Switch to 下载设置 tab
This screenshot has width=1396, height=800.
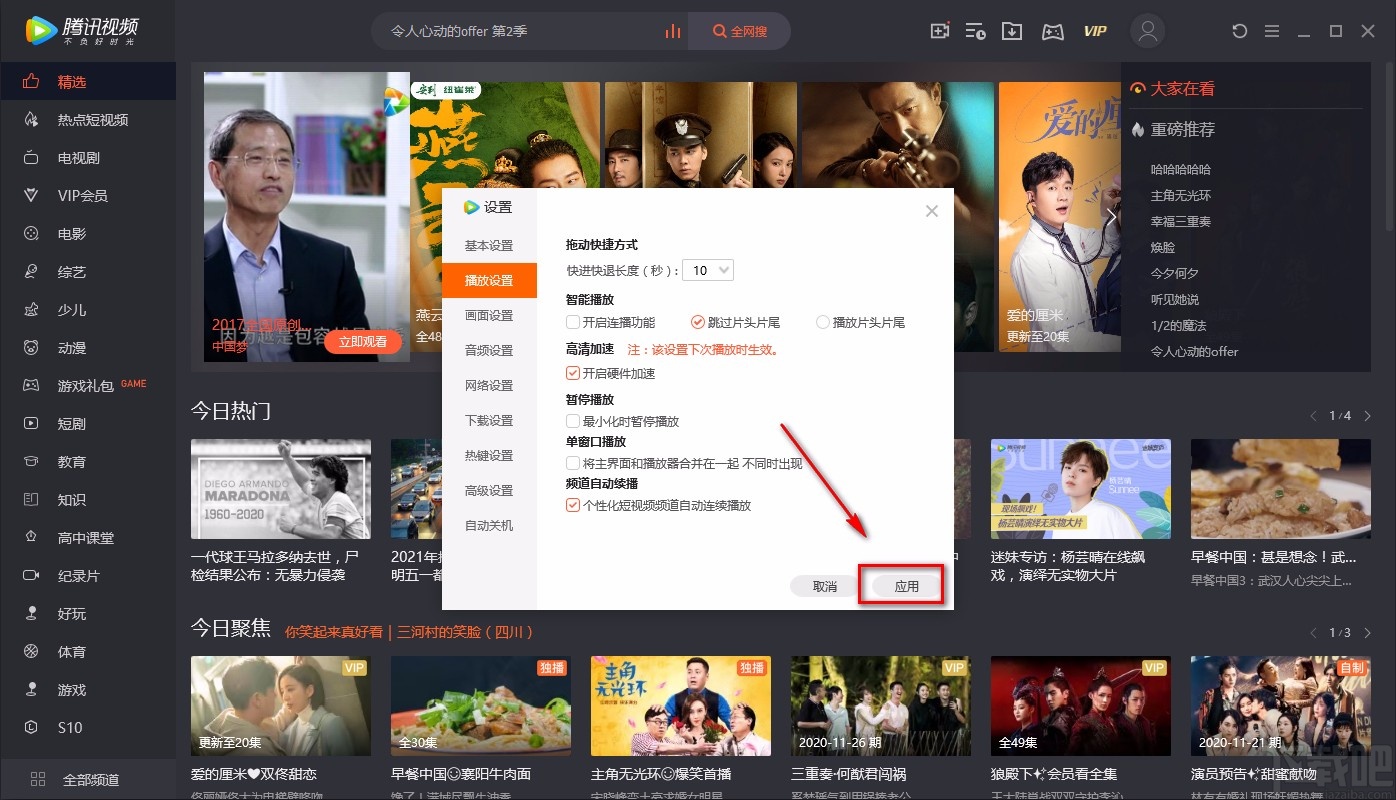(x=489, y=421)
